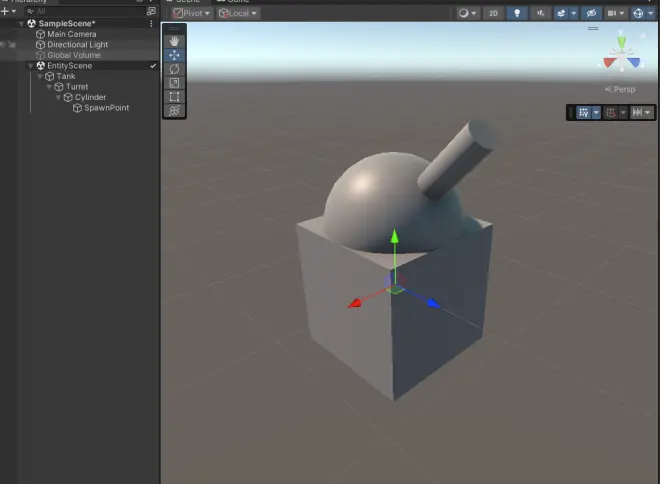Screen dimensions: 660x484
Task: Select the Tank object
Action: point(66,76)
